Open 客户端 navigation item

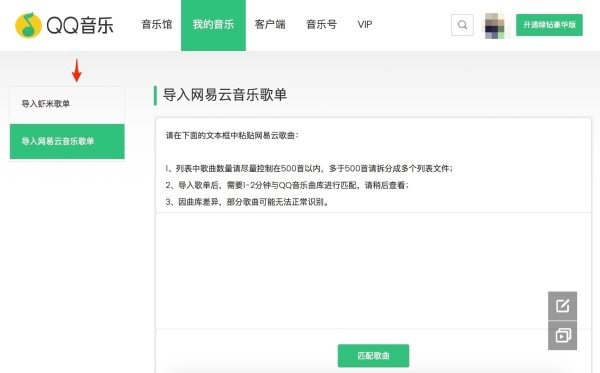270,24
